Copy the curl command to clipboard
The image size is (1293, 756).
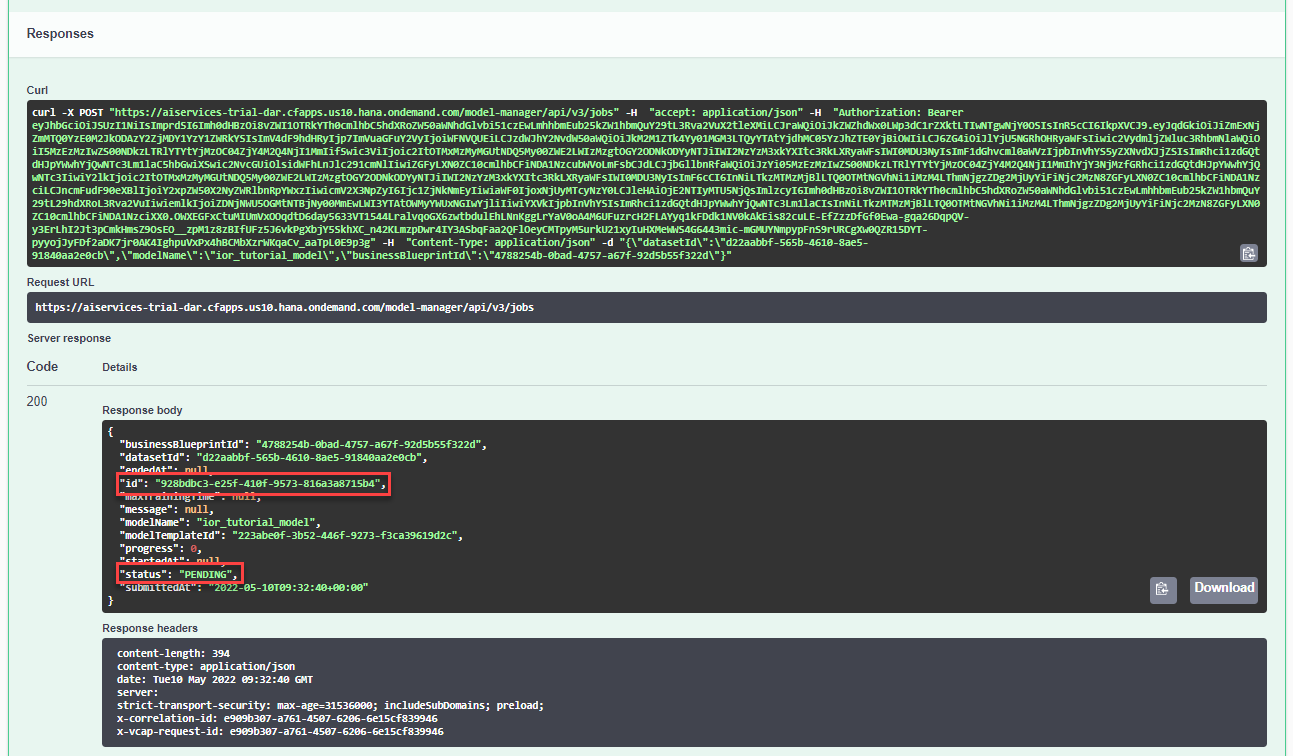(1248, 253)
